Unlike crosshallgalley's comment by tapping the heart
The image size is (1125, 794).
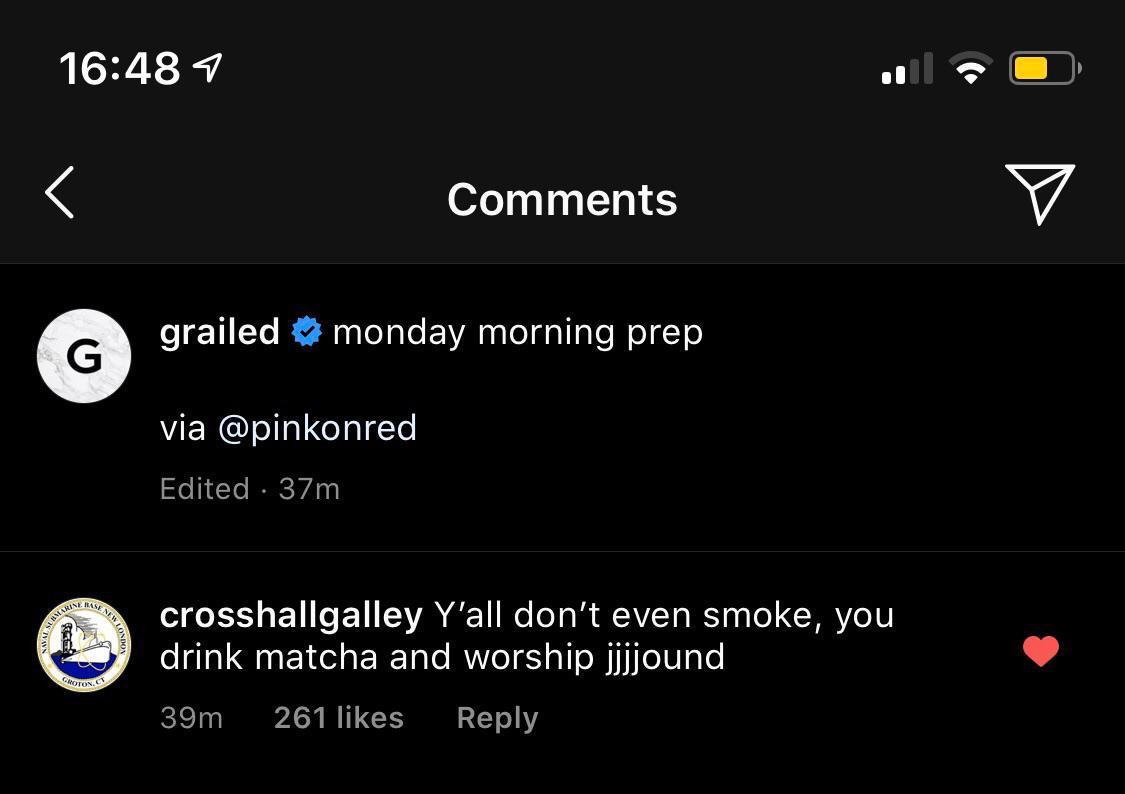click(1040, 651)
